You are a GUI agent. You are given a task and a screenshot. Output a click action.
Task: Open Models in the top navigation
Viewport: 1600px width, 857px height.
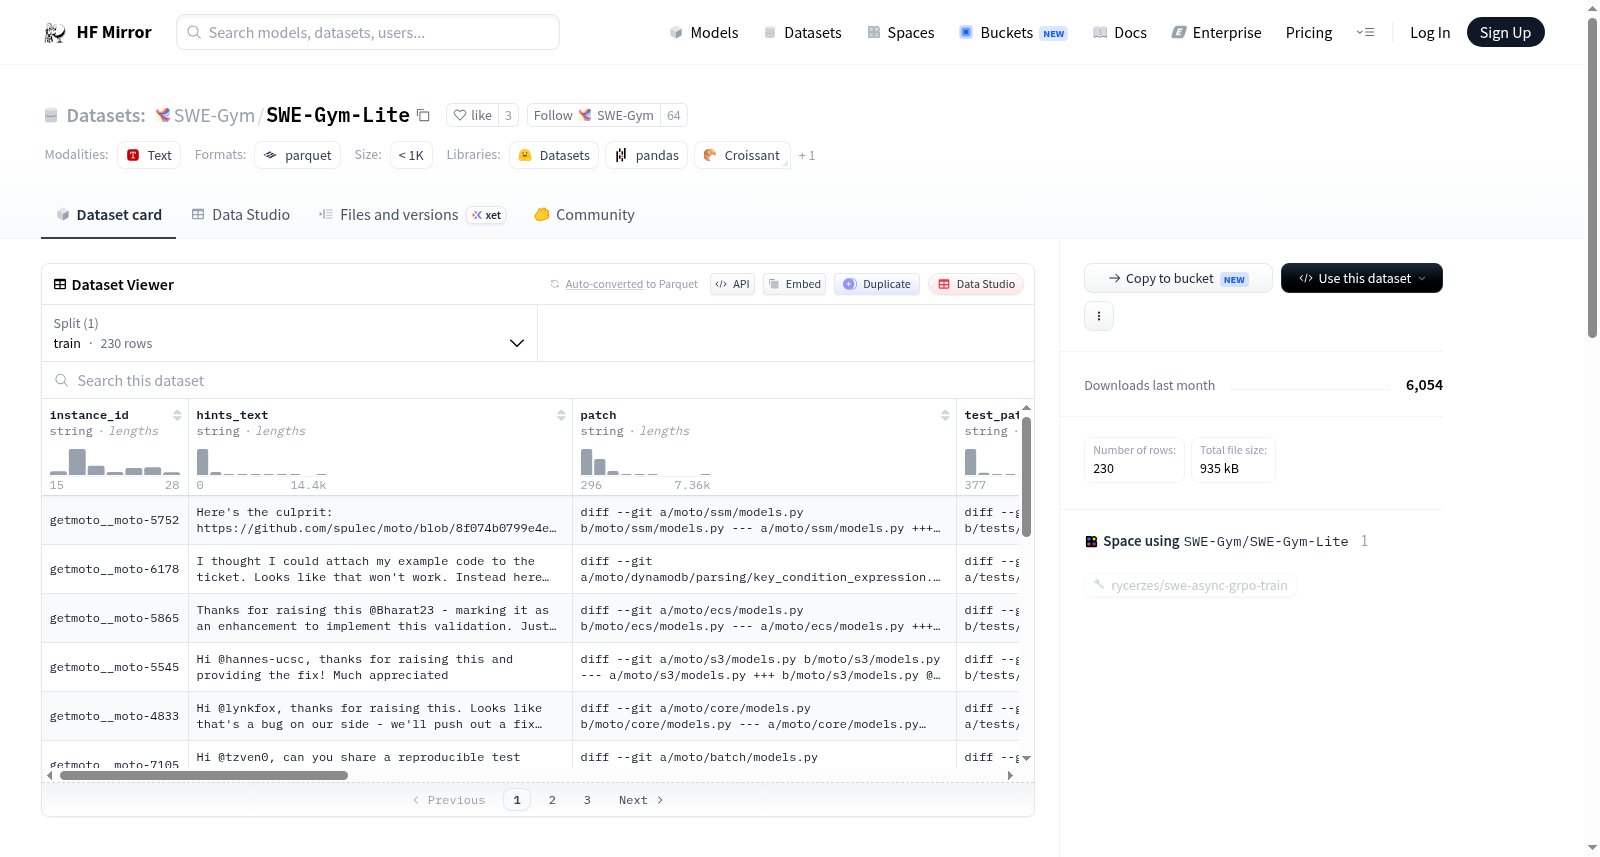tap(704, 33)
